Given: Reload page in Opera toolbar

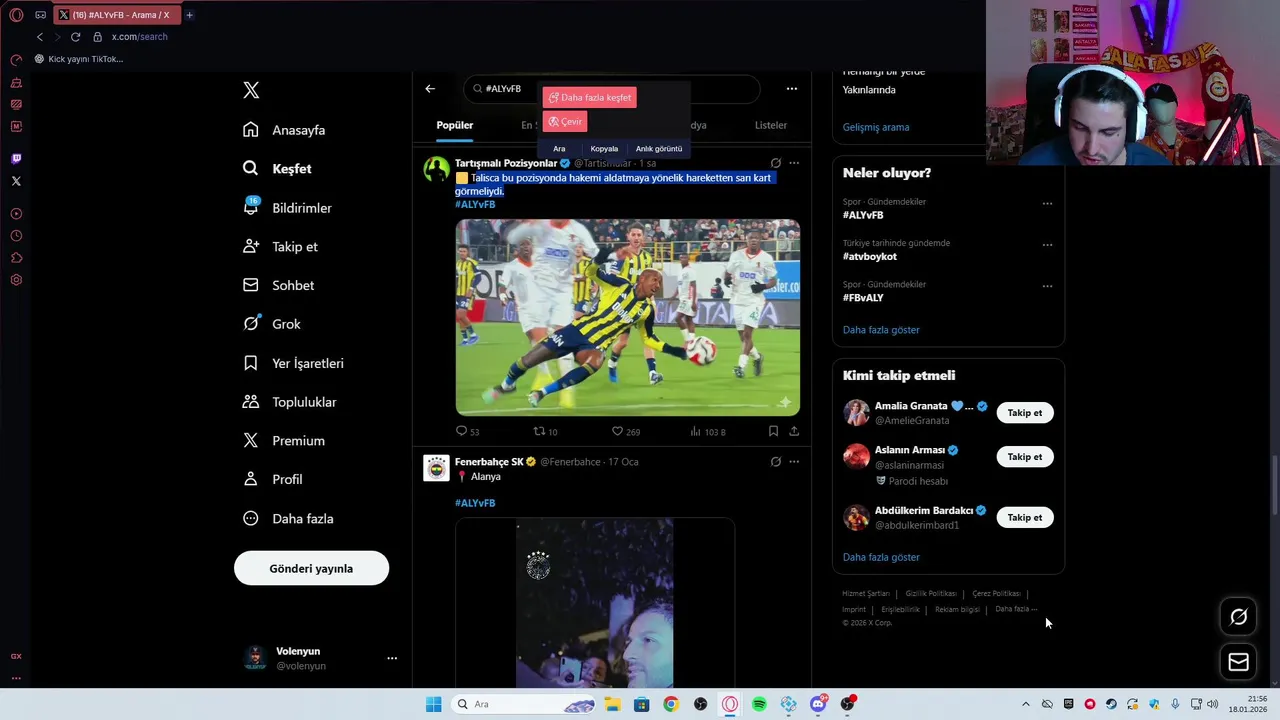Looking at the screenshot, I should point(75,37).
